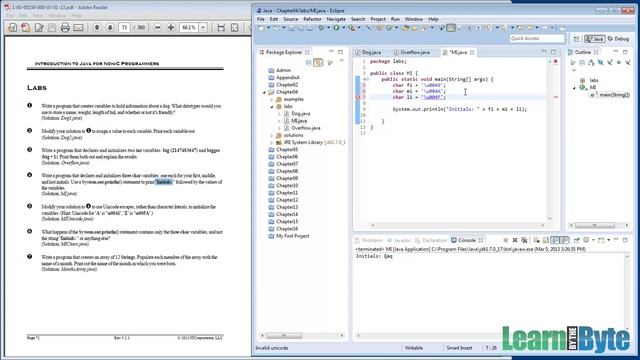Screen dimensions: 640x360
Task: Go to previous page in Adobe Reader
Action: pyautogui.click(x=97, y=27)
